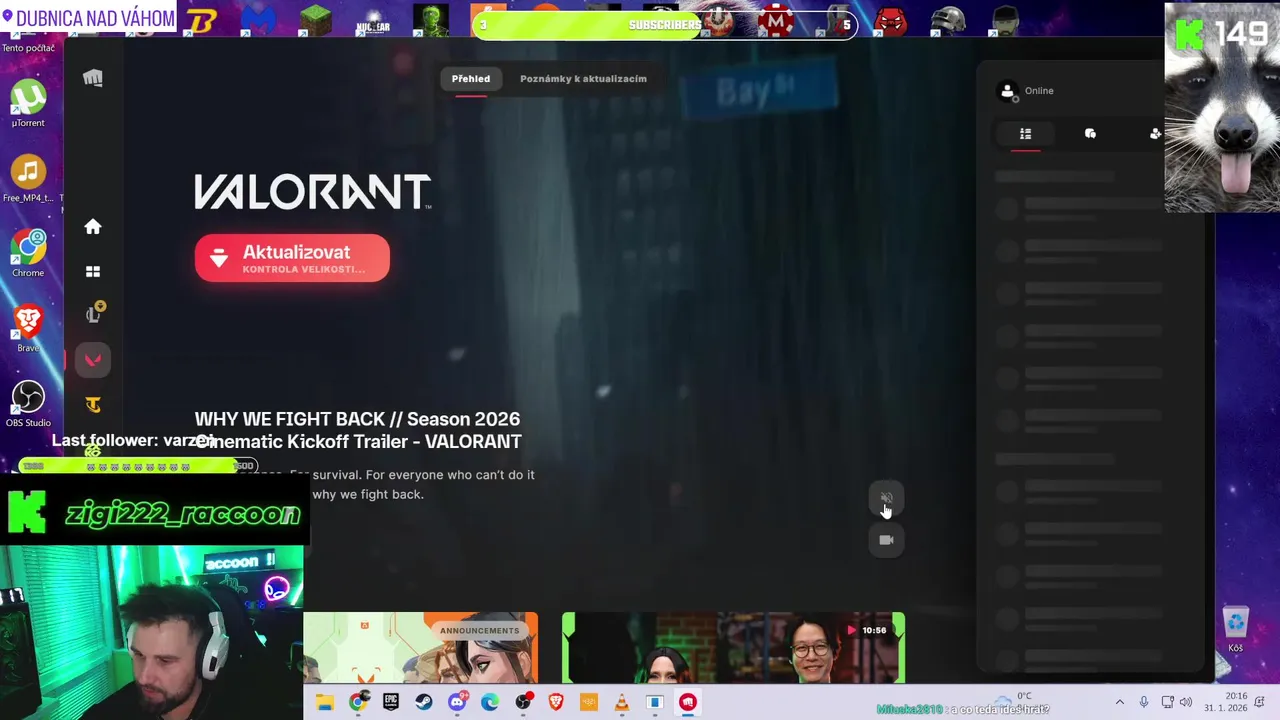Unmute the trailer sound
This screenshot has height=720, width=1280.
tap(886, 498)
